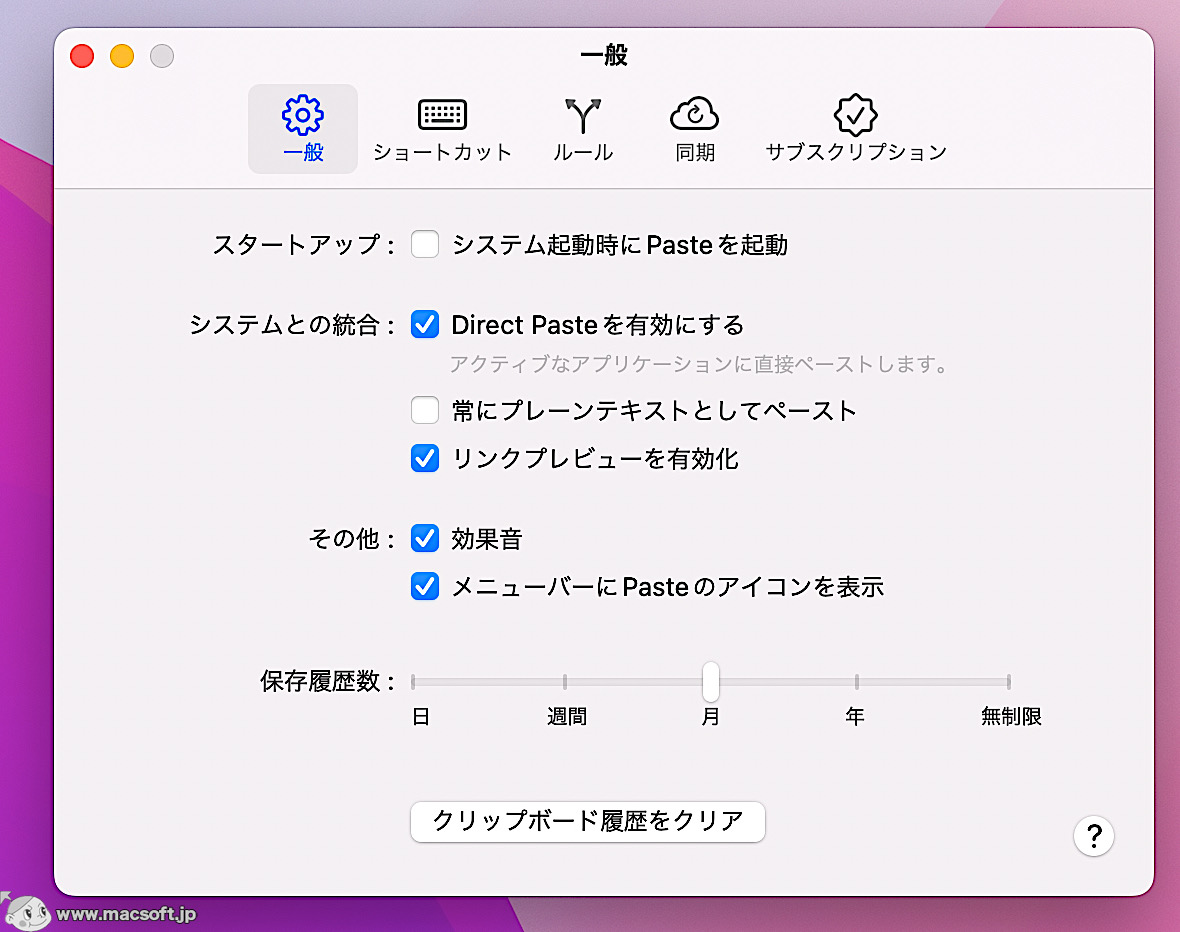Set history slider to 無制限 tick
1180x932 pixels.
[1008, 682]
